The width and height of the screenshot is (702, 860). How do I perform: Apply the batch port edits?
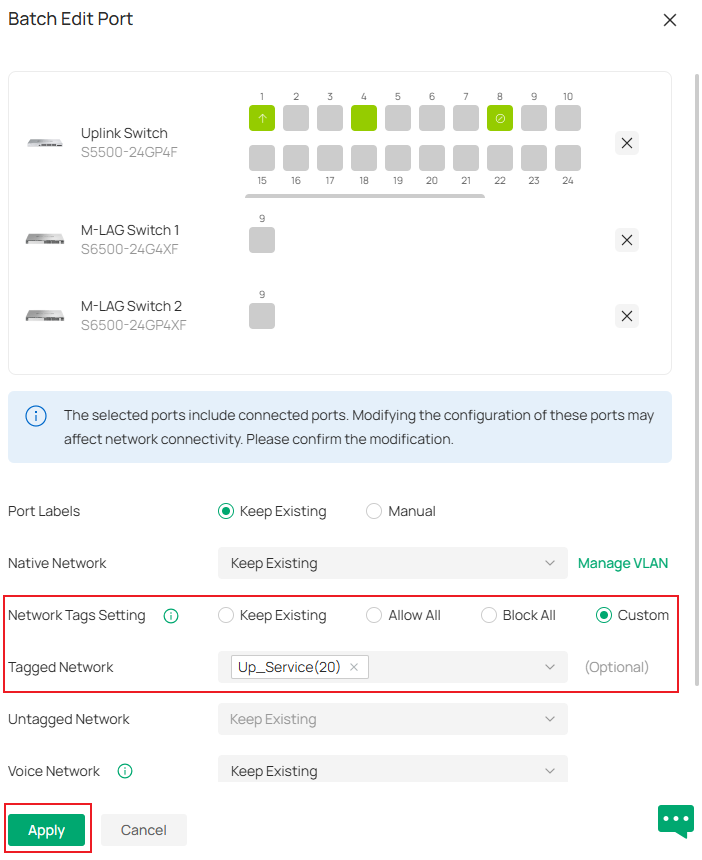point(46,829)
